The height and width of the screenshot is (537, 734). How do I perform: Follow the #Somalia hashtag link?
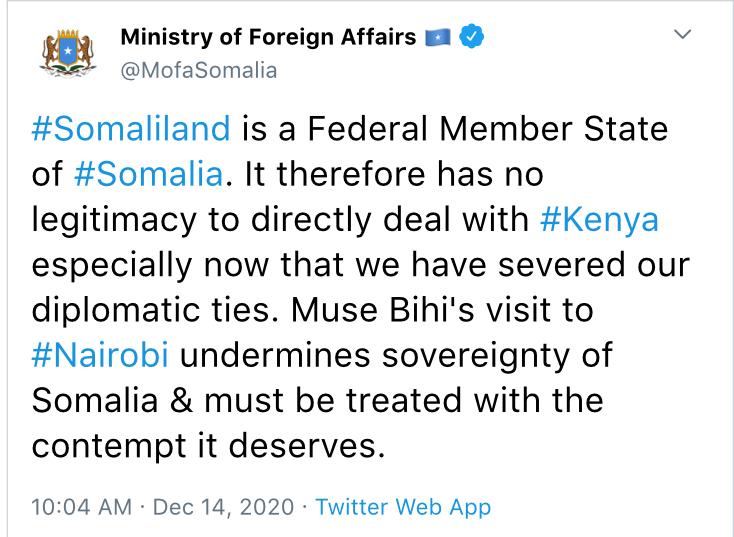pyautogui.click(x=148, y=174)
